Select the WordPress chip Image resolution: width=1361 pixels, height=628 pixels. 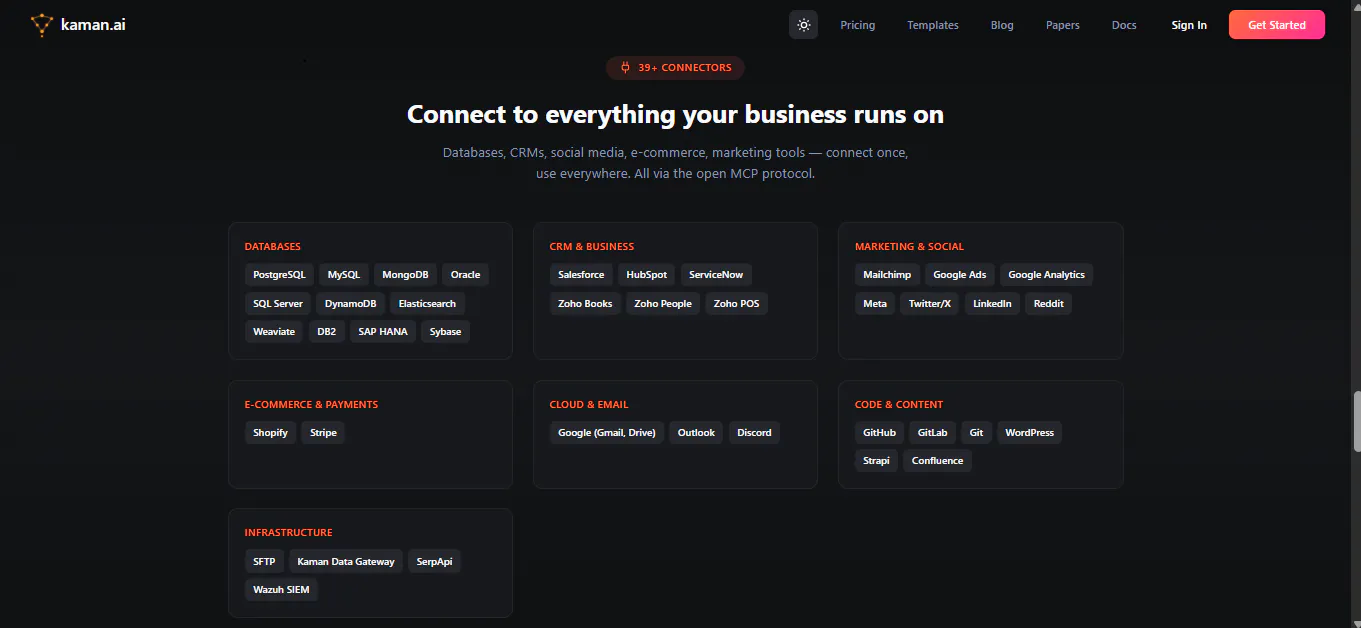click(1029, 433)
